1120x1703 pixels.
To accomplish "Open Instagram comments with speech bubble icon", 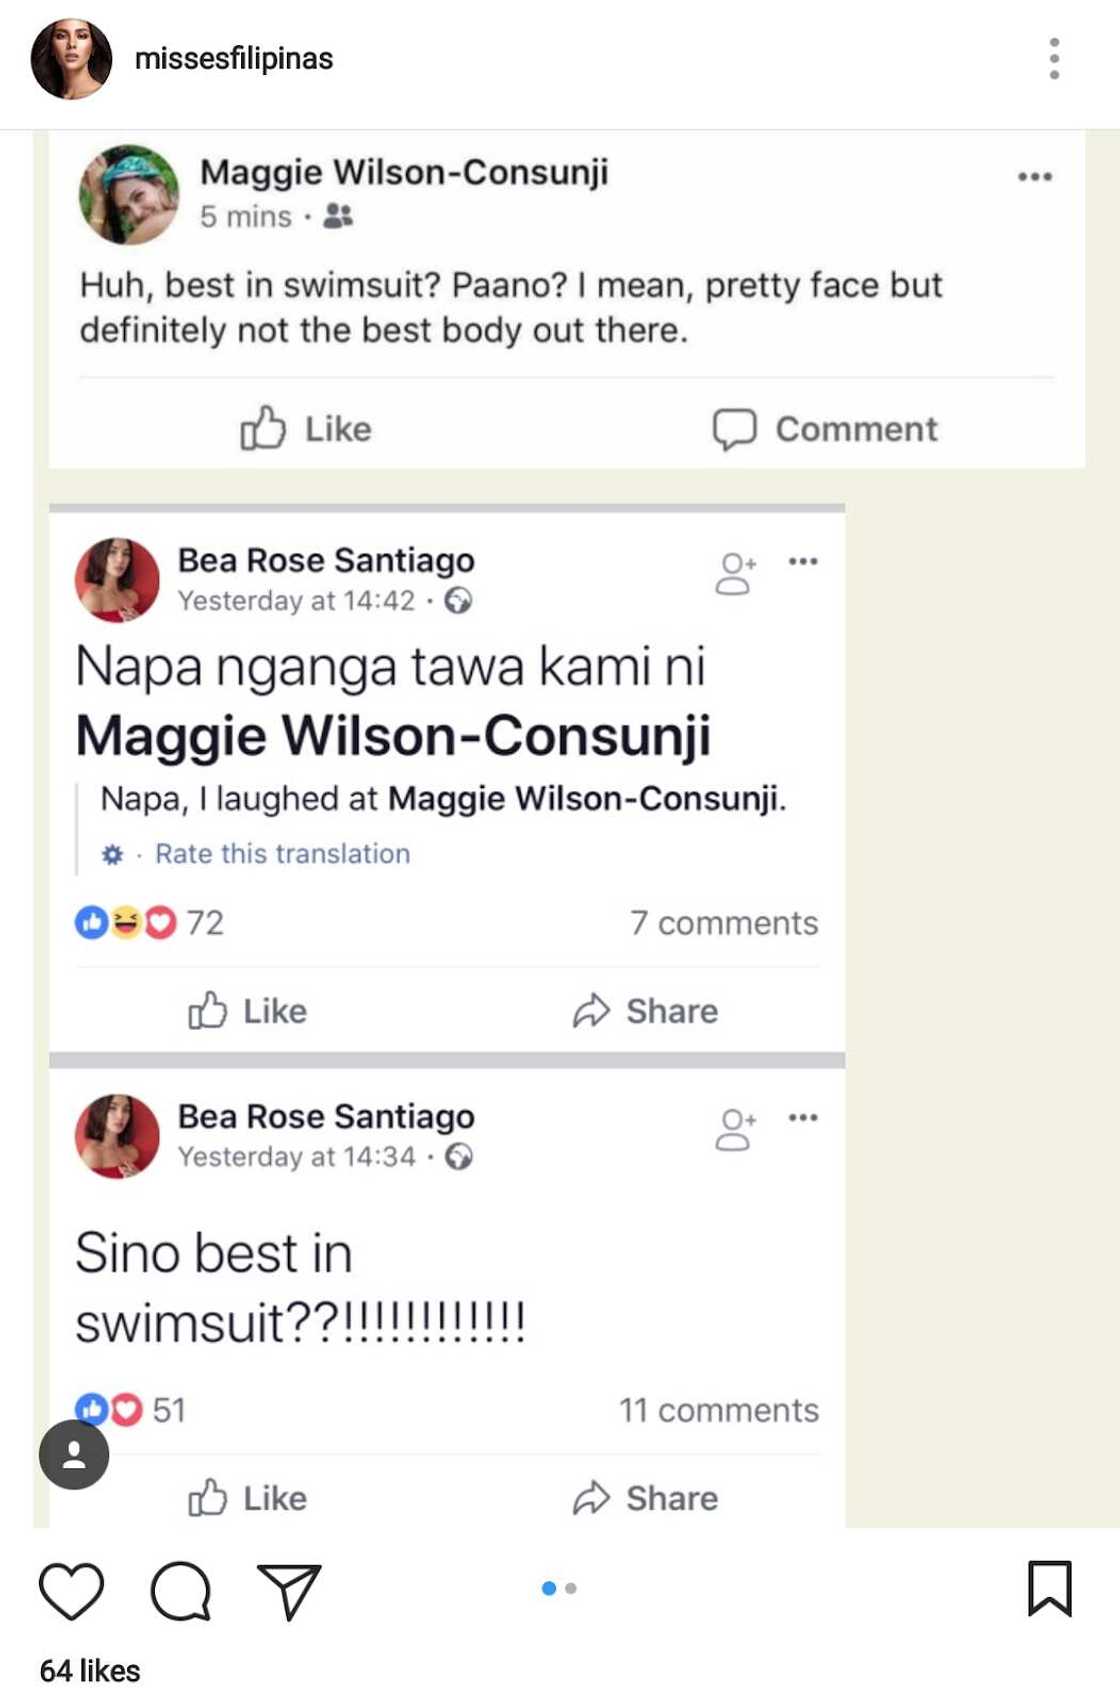I will (180, 1590).
